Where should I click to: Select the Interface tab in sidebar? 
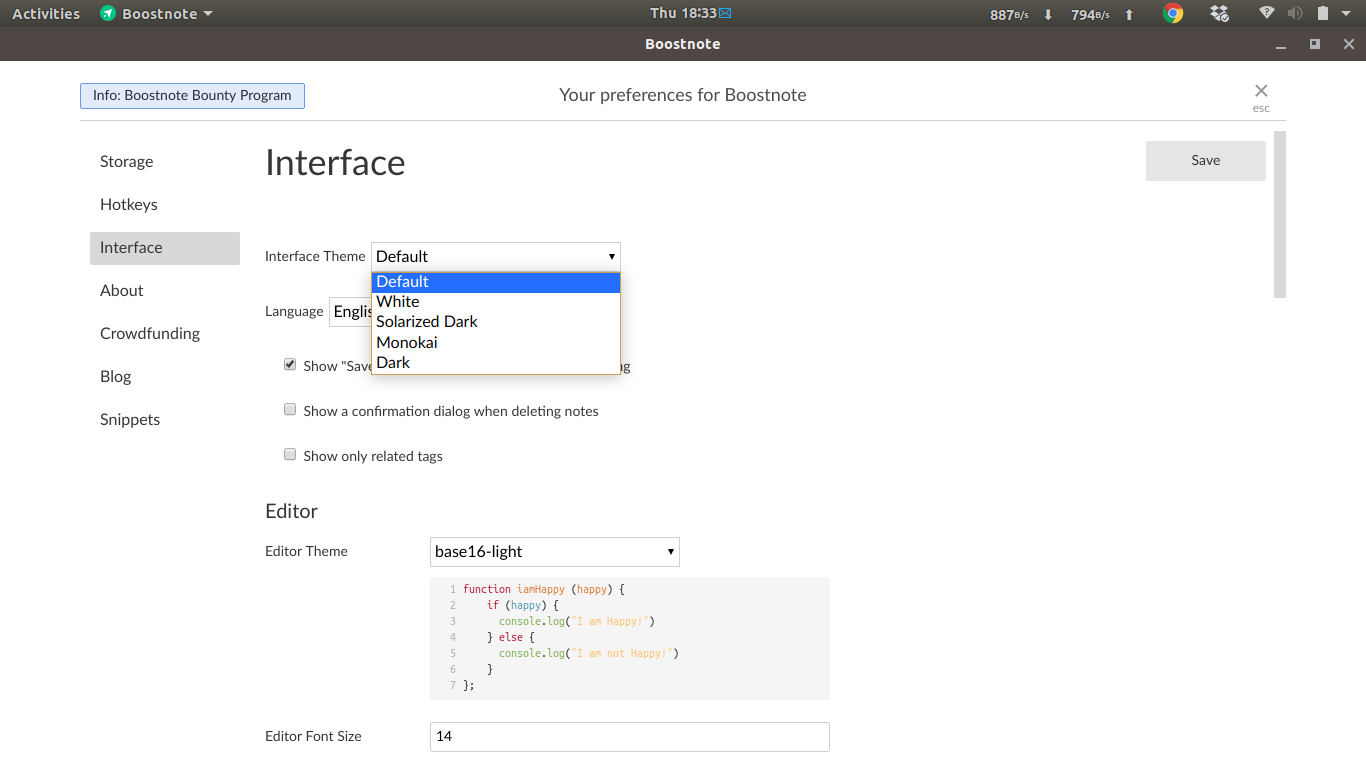[165, 248]
